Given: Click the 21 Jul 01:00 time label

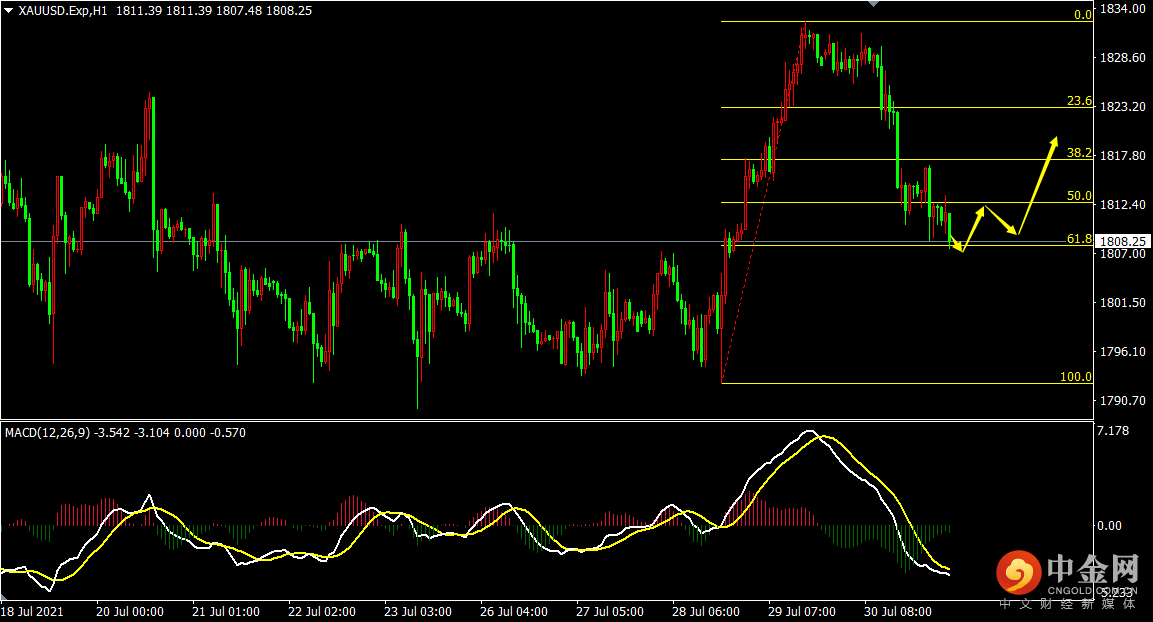Looking at the screenshot, I should (x=226, y=612).
